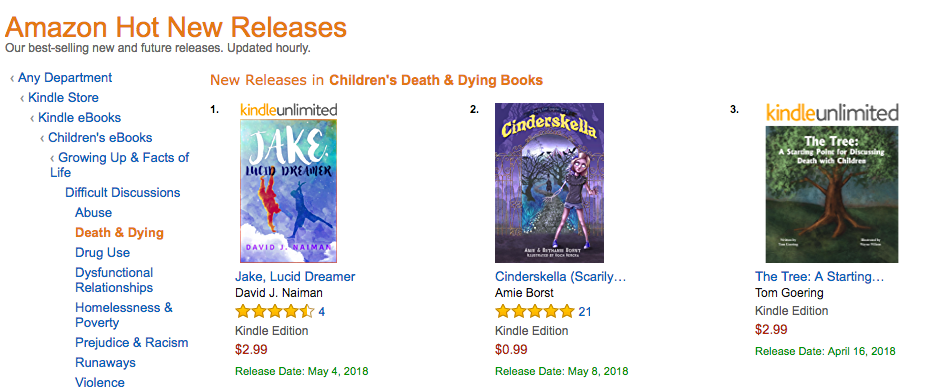Go up to Kindle eBooks category
This screenshot has width=938, height=387.
80,118
